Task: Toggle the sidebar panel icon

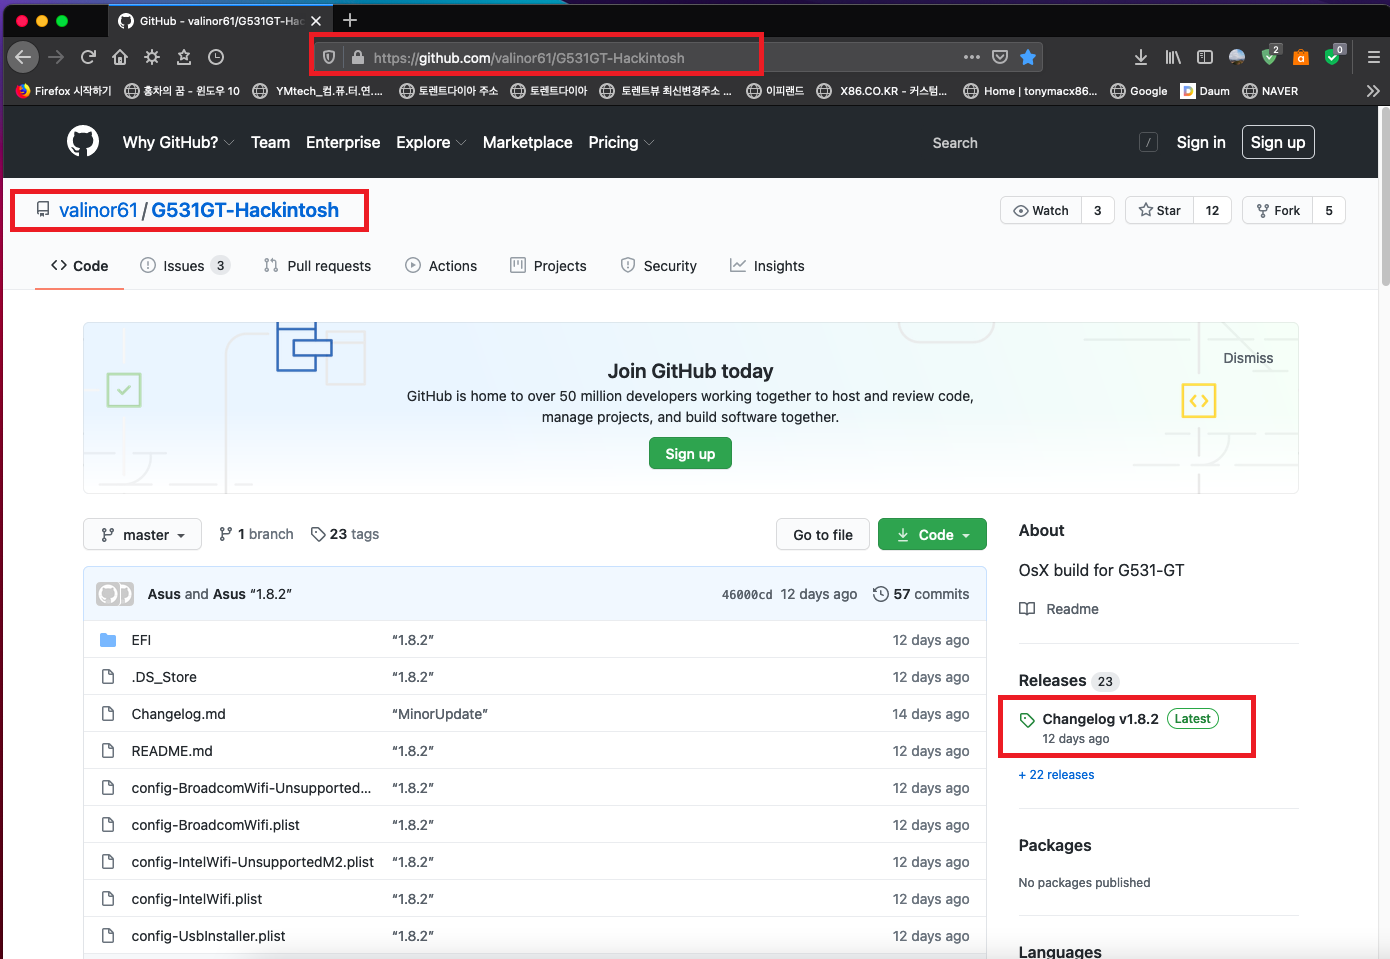Action: pos(1205,57)
